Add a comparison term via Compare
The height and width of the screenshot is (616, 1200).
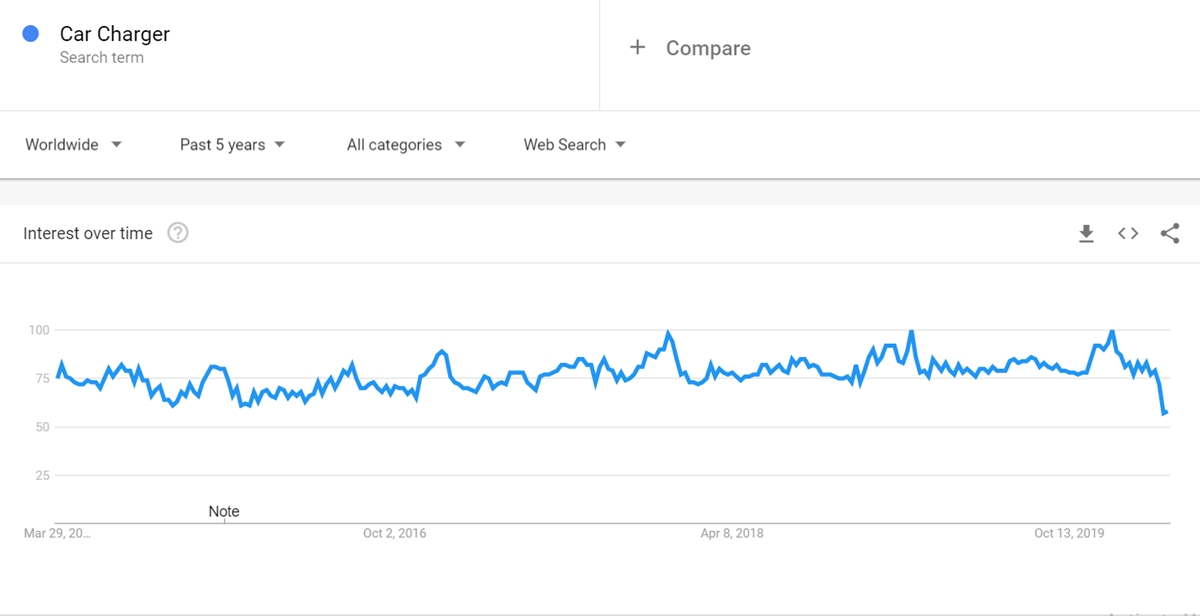click(x=708, y=48)
